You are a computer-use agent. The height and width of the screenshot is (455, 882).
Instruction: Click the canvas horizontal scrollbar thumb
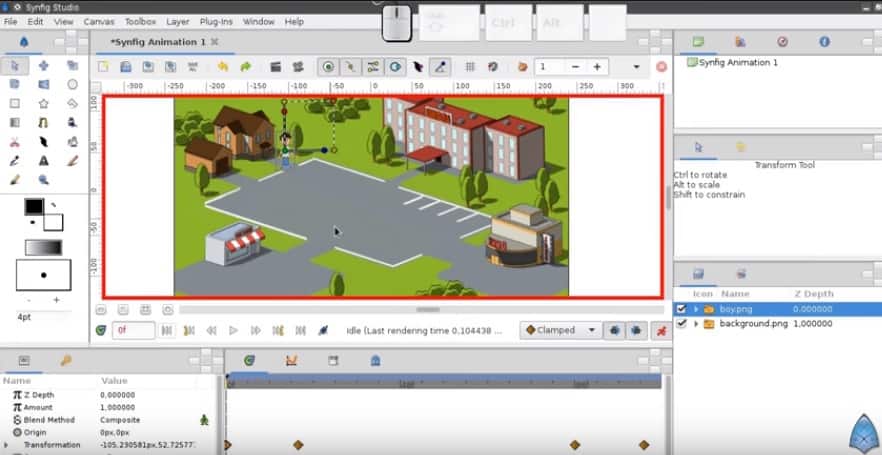(428, 309)
